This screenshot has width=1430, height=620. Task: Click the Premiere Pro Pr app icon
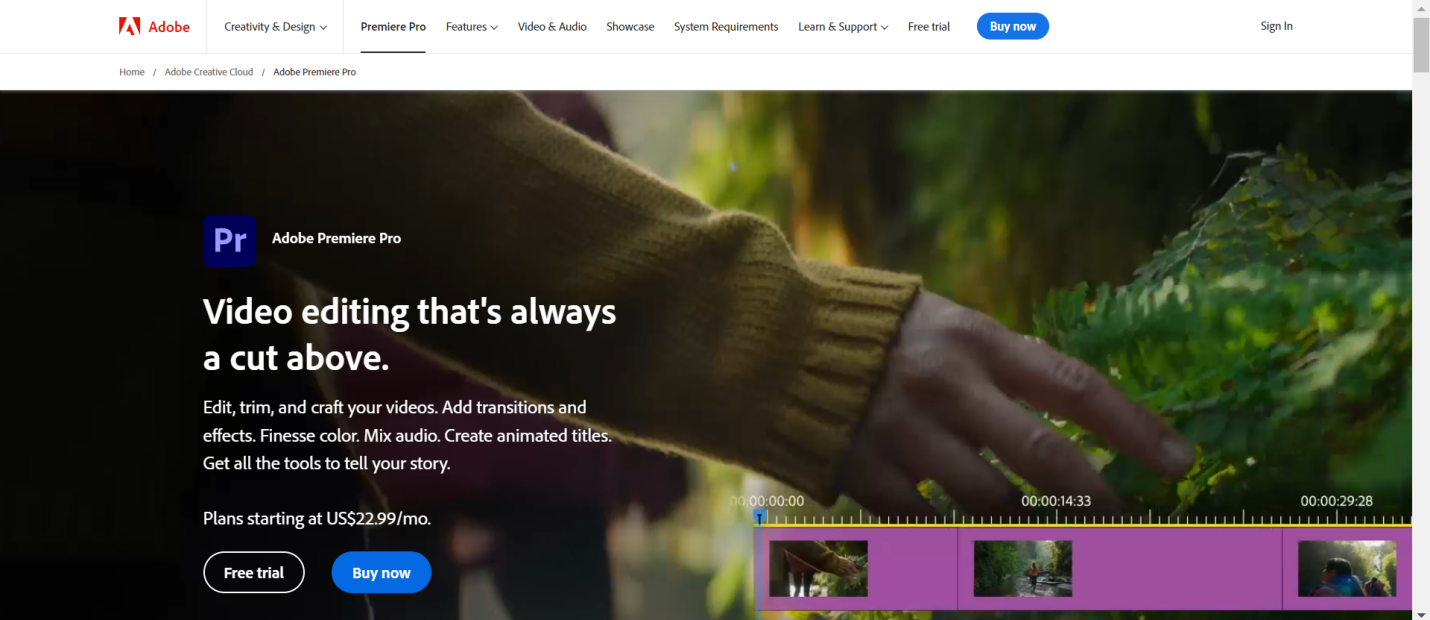click(x=230, y=241)
